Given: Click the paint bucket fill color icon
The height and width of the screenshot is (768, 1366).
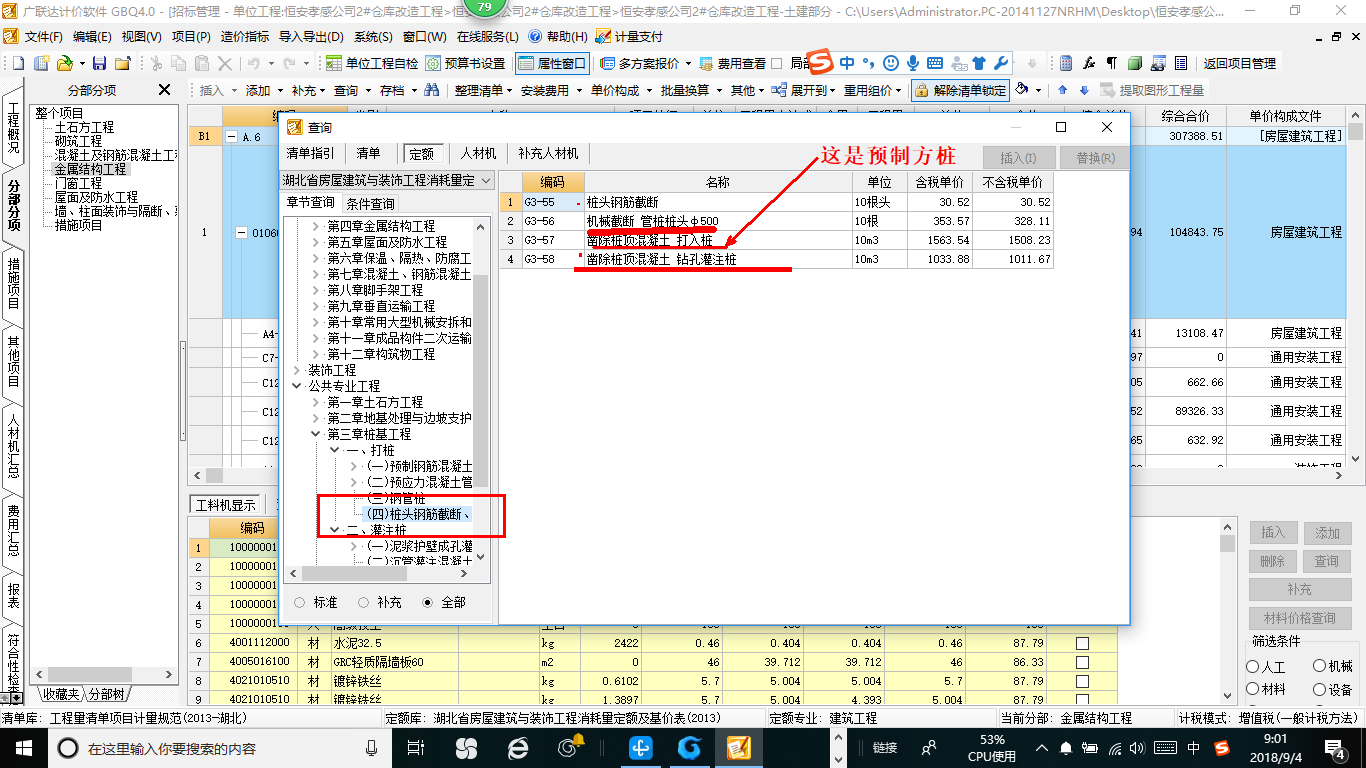Looking at the screenshot, I should (x=1022, y=90).
